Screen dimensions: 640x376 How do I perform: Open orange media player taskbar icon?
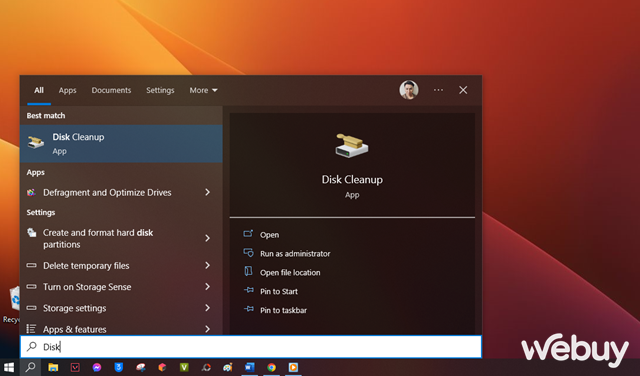(293, 367)
